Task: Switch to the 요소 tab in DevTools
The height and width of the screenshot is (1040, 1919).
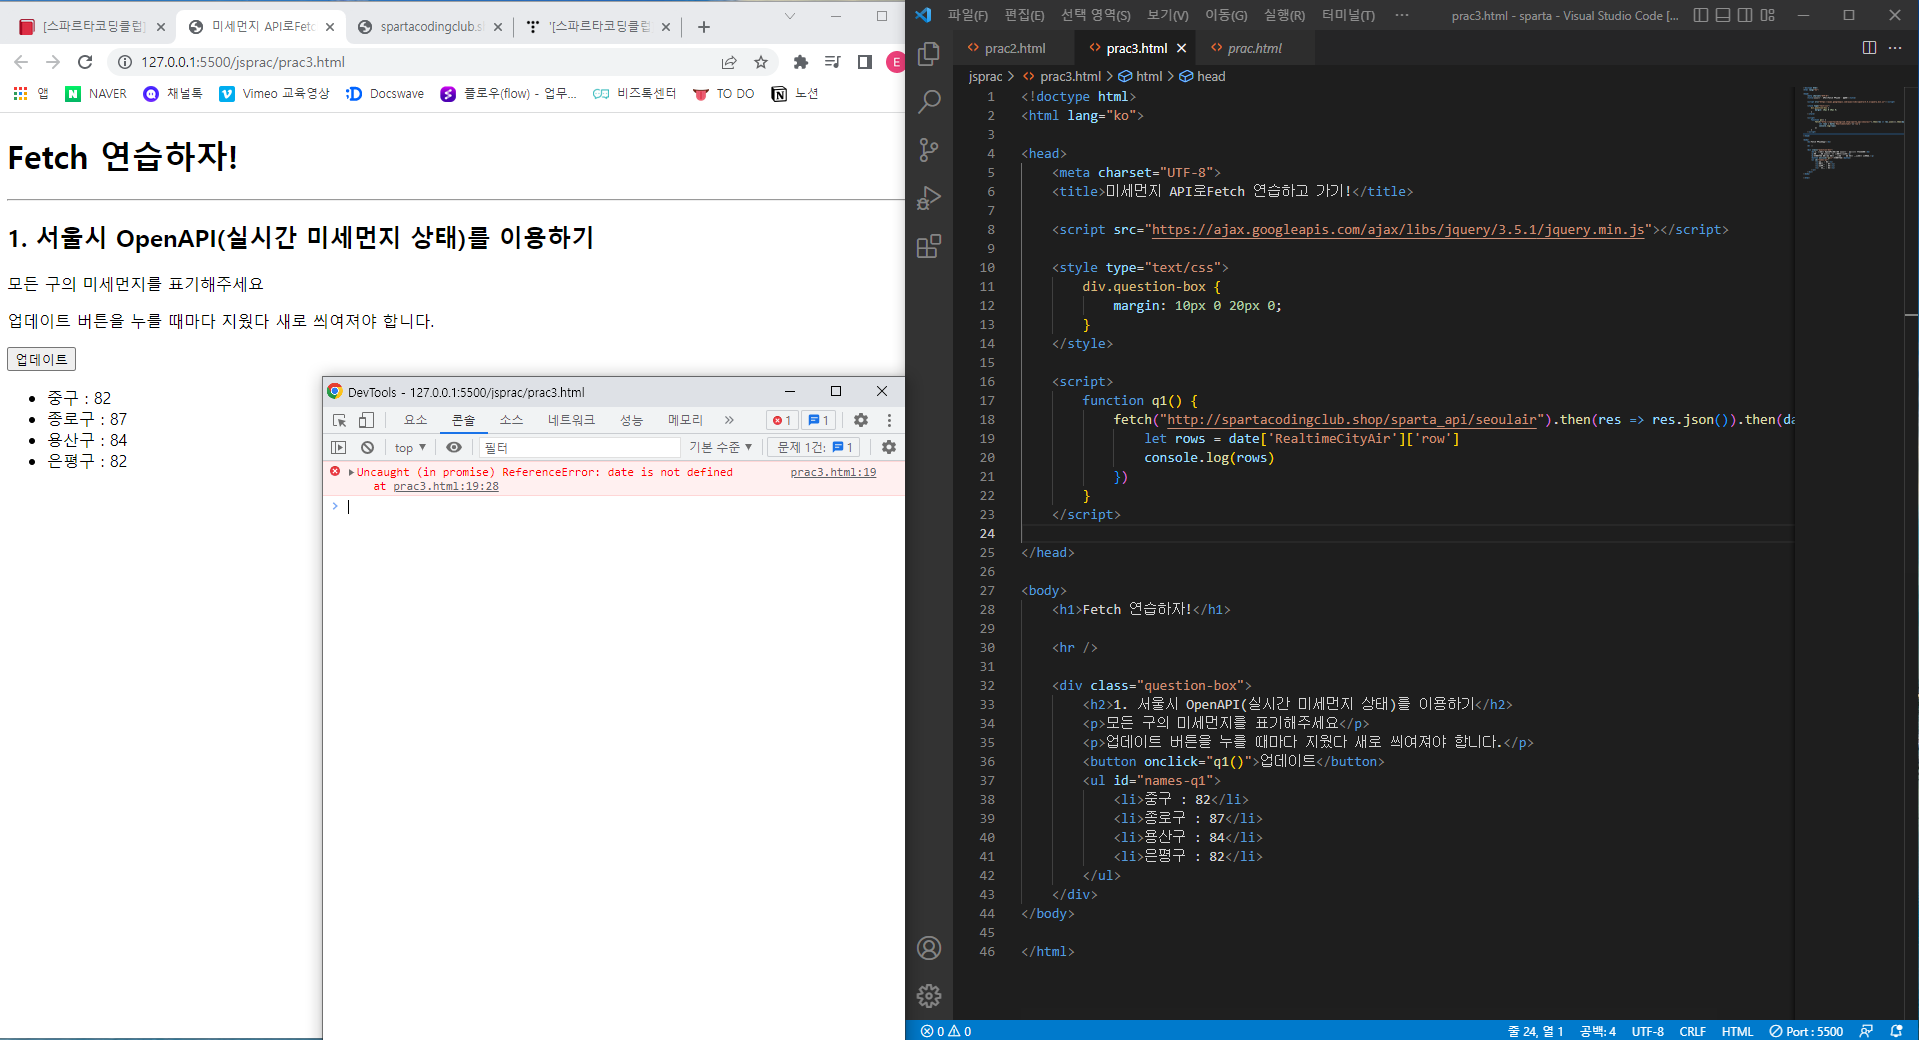Action: 416,420
